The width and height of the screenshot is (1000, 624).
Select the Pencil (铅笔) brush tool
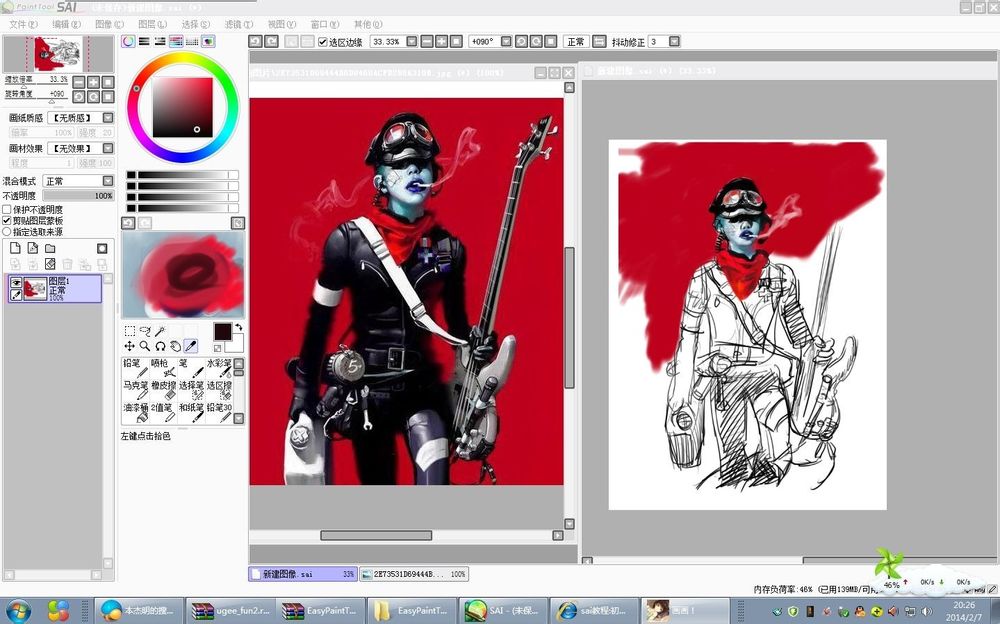135,368
